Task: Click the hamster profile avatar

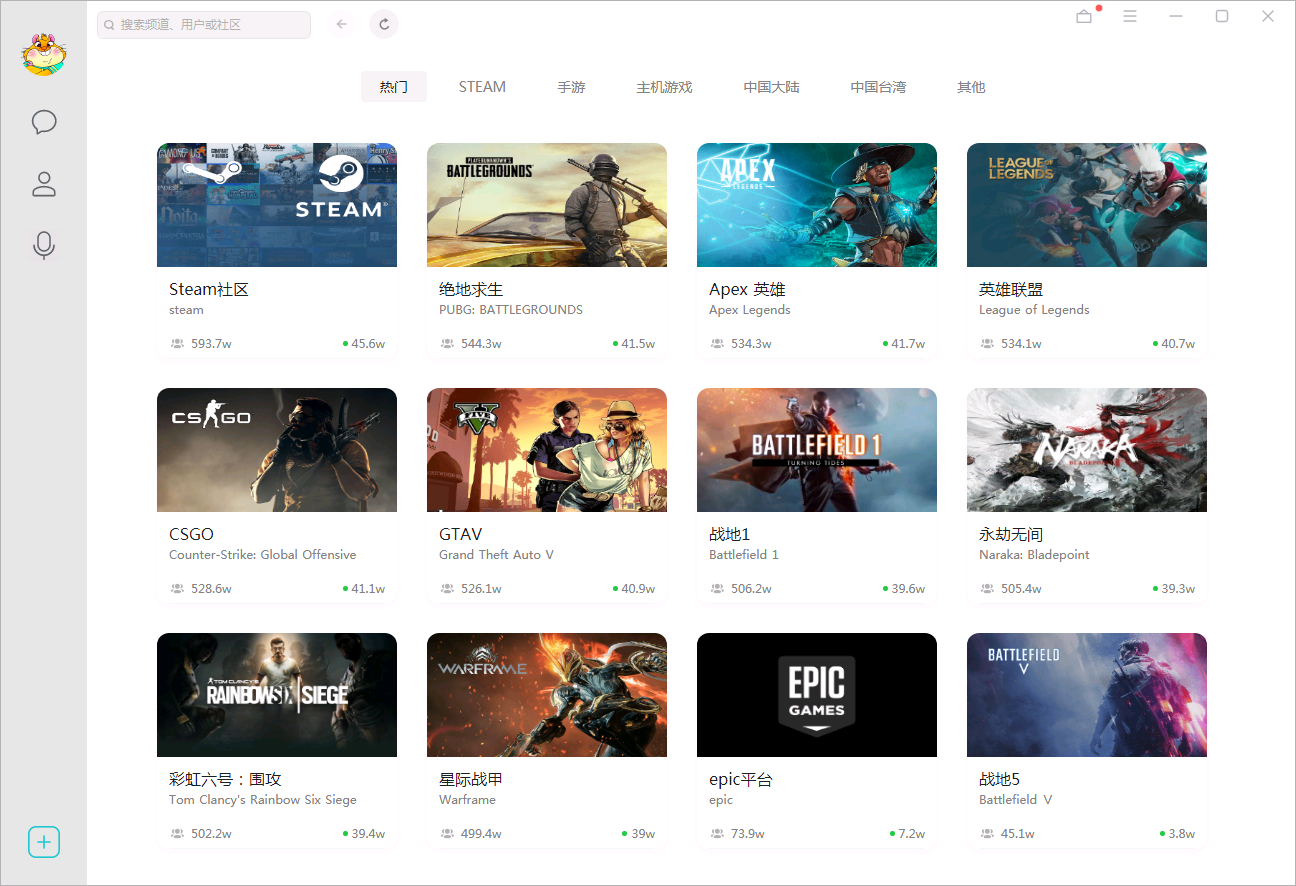Action: click(44, 53)
